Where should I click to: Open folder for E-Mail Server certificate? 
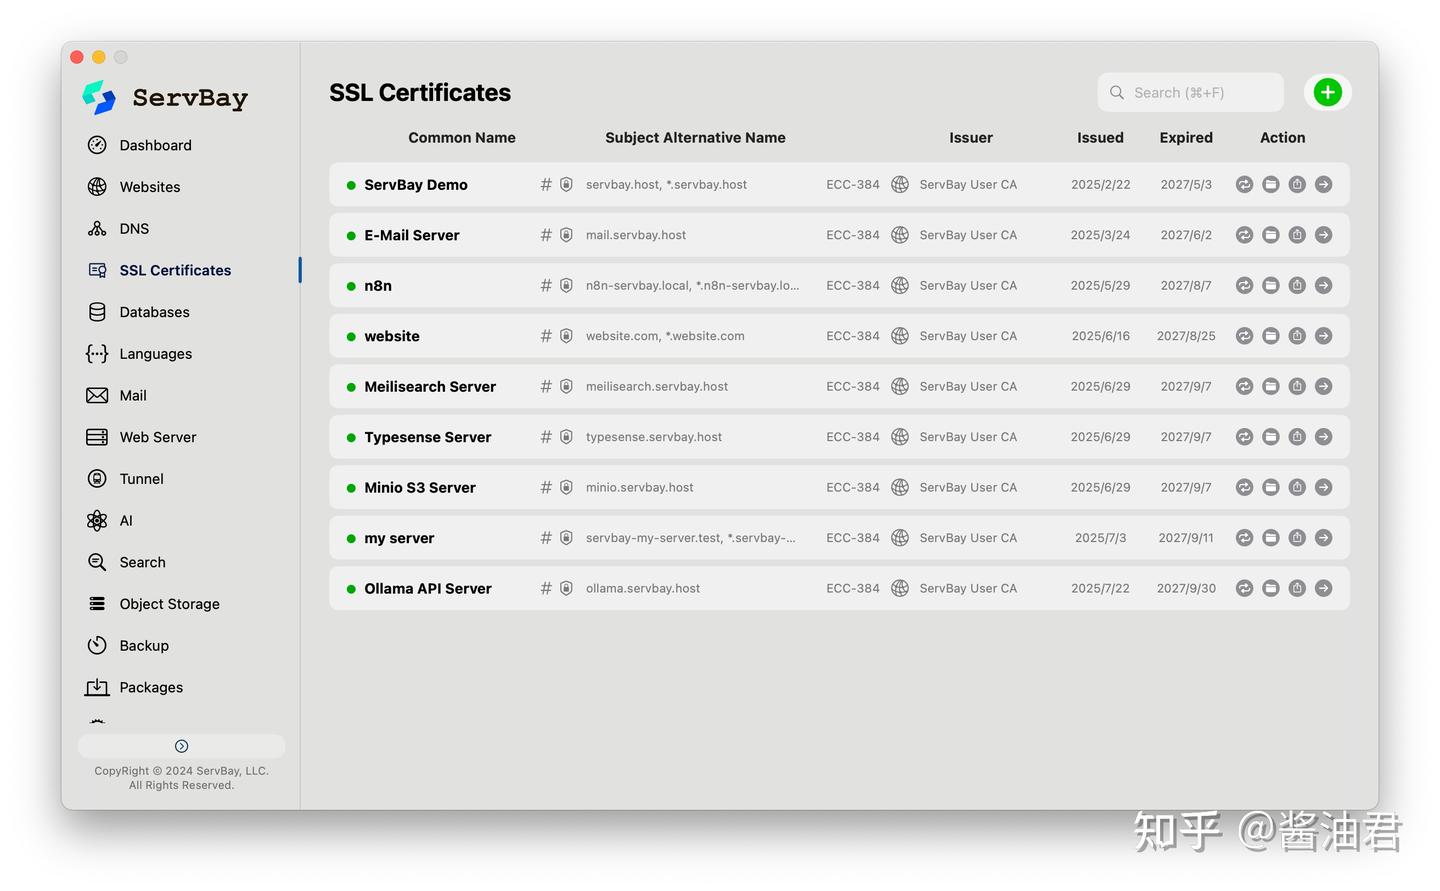[x=1270, y=235]
